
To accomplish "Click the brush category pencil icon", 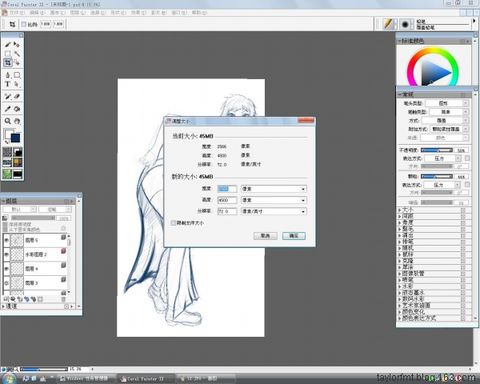I will pos(387,24).
